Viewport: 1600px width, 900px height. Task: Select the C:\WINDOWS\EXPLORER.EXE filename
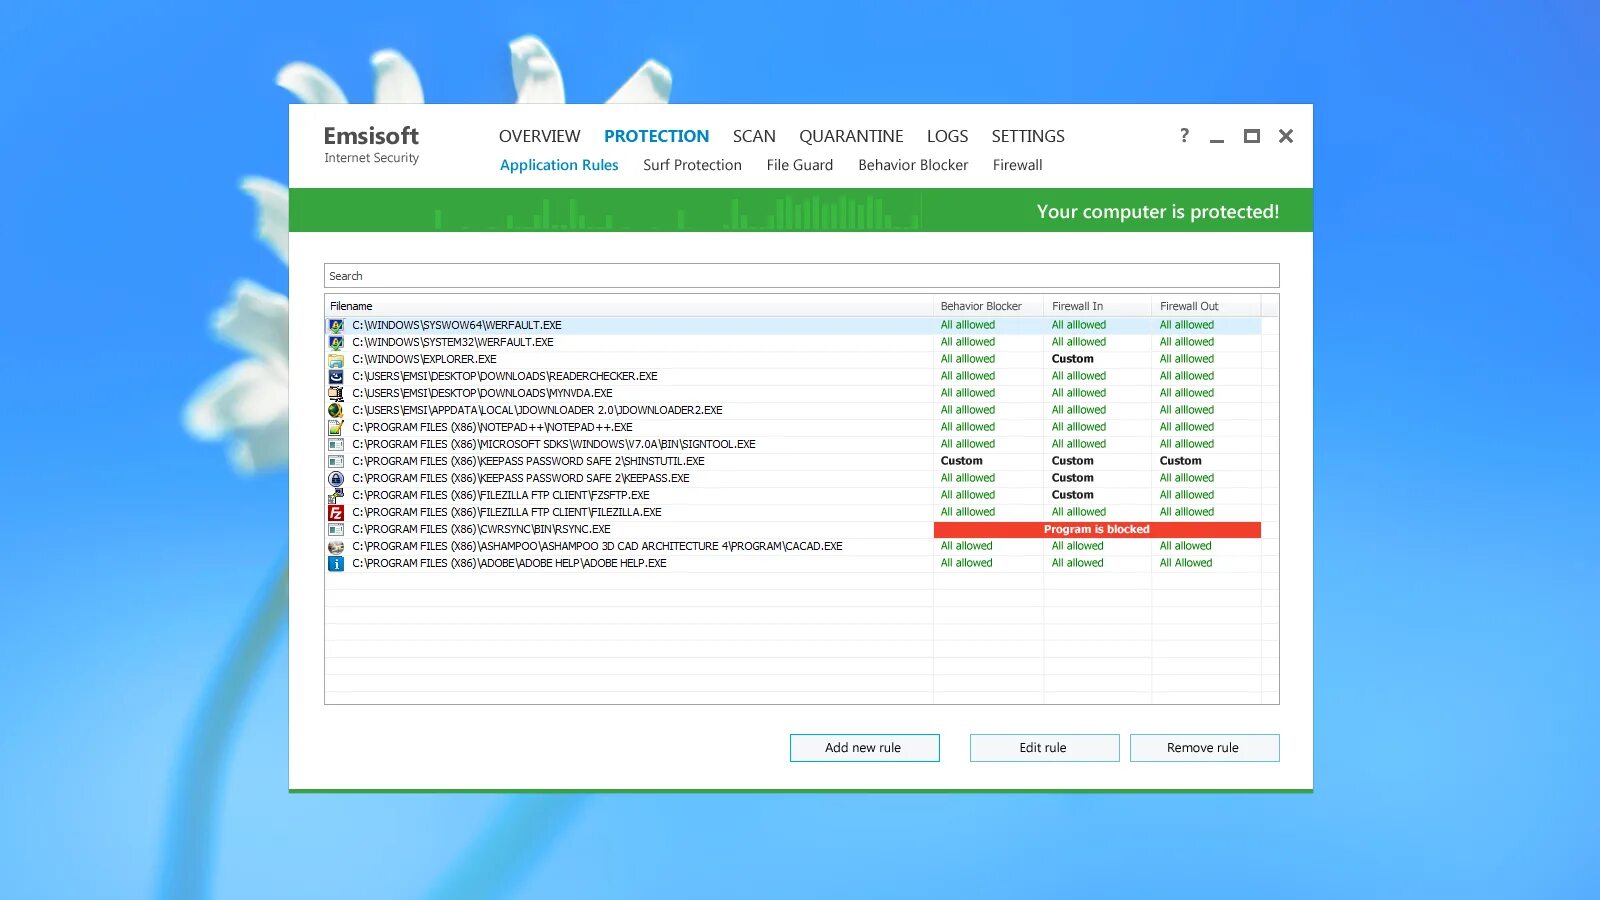tap(424, 359)
